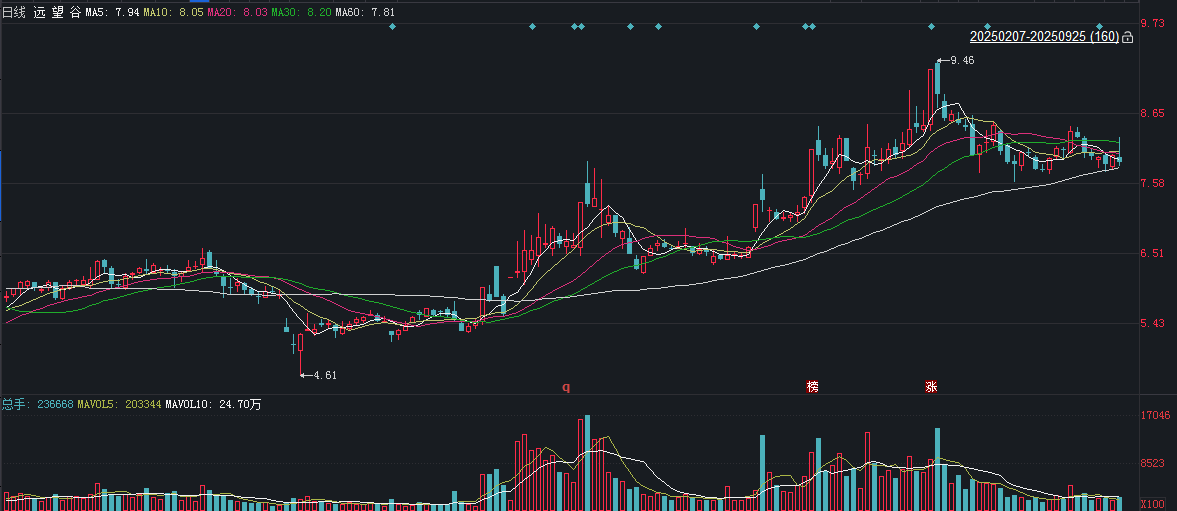This screenshot has width=1177, height=511.
Task: Select the green MA30: 8.20 indicator label
Action: click(301, 13)
